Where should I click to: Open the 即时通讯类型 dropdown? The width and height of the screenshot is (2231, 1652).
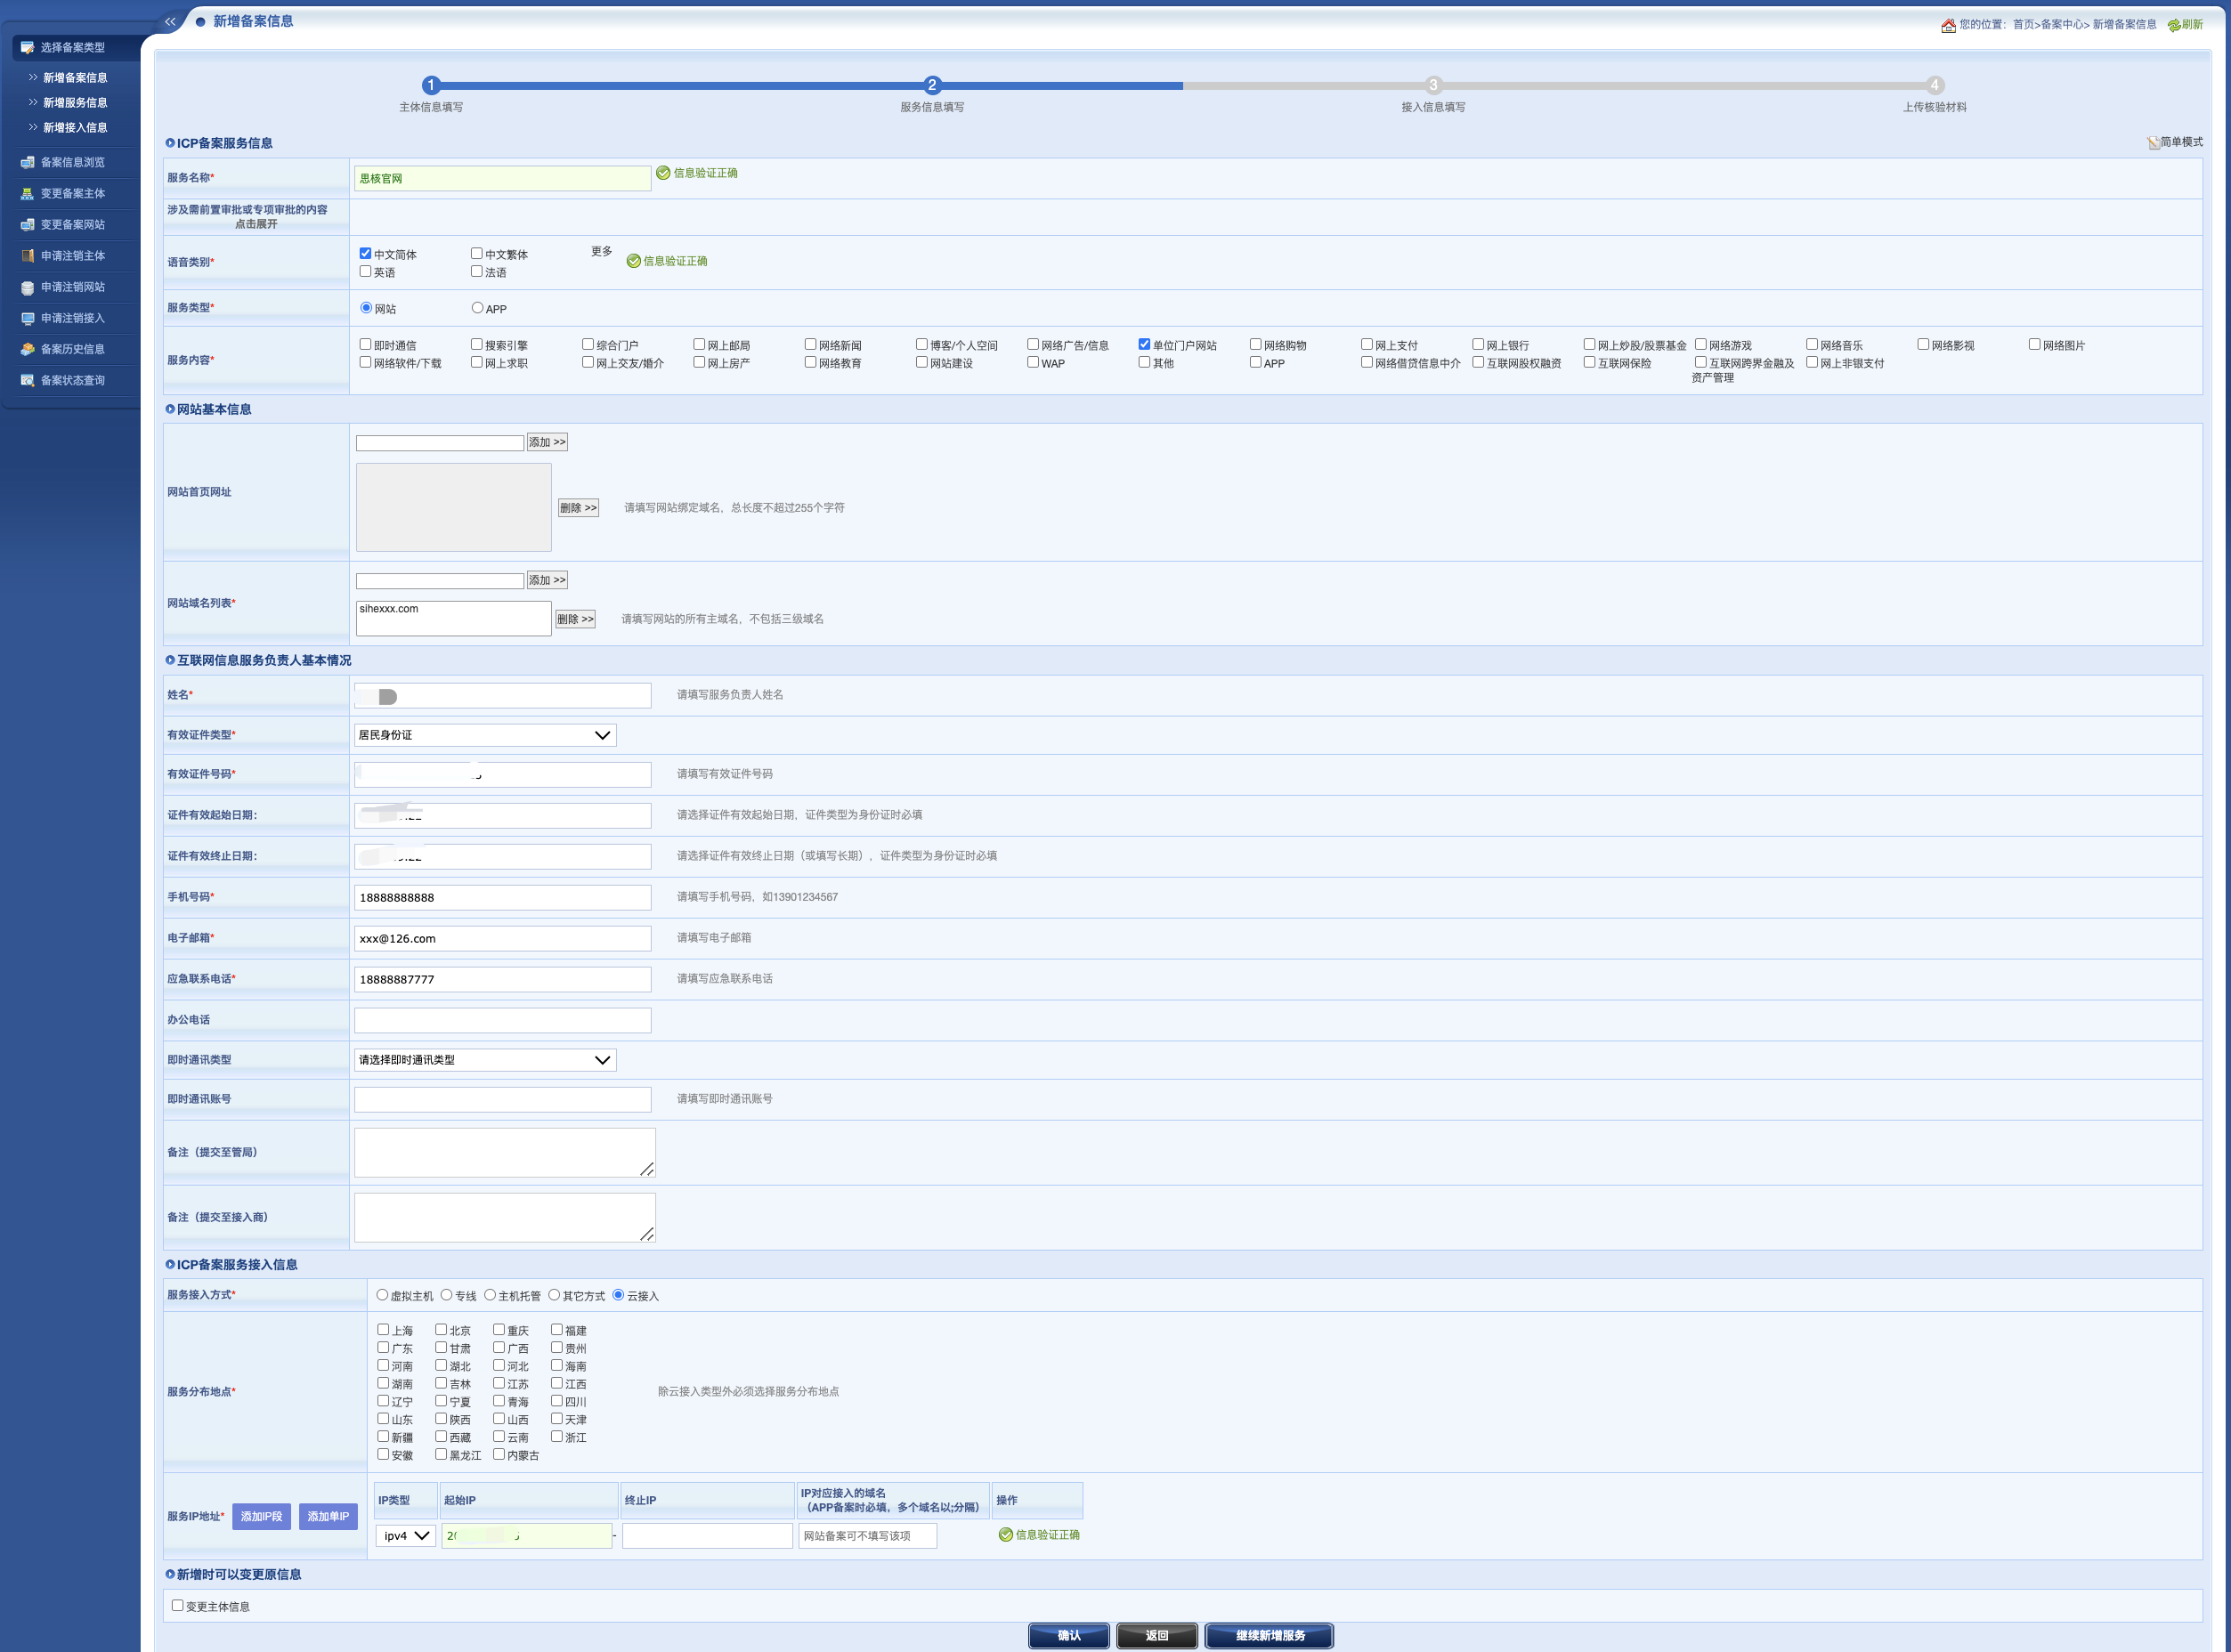click(x=485, y=1060)
